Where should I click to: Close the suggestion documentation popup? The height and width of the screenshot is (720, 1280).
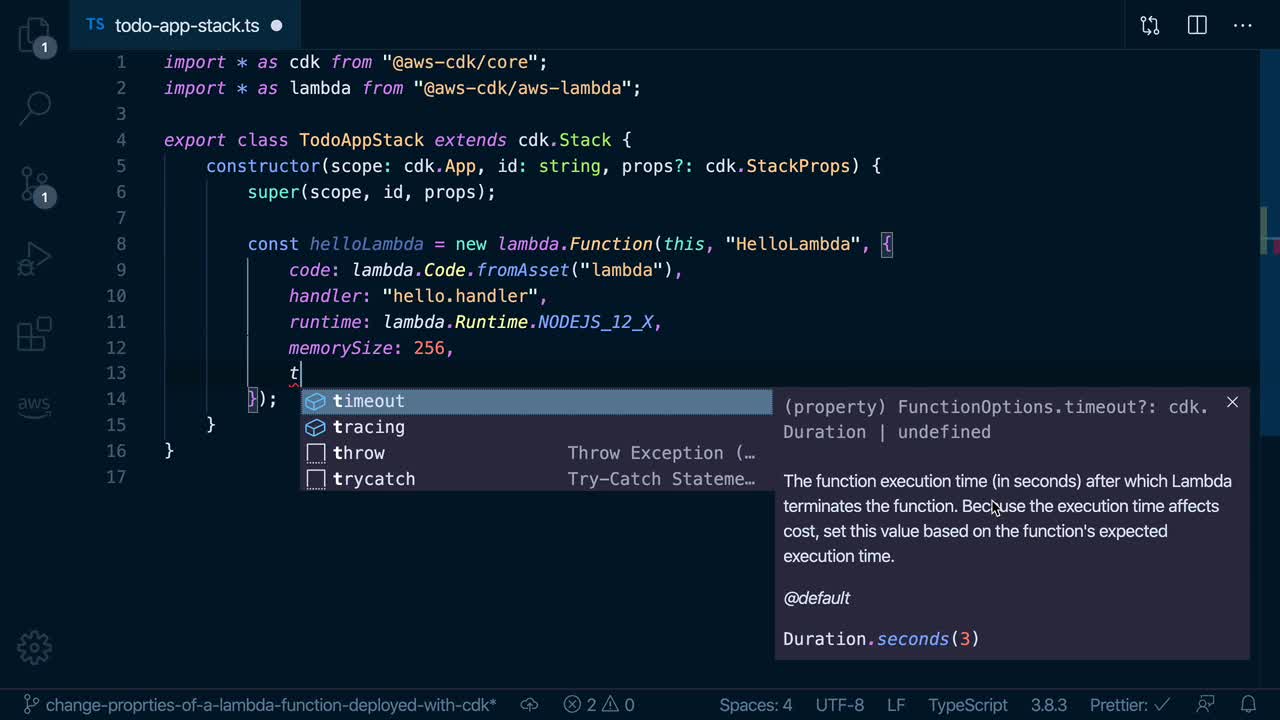[x=1232, y=402]
